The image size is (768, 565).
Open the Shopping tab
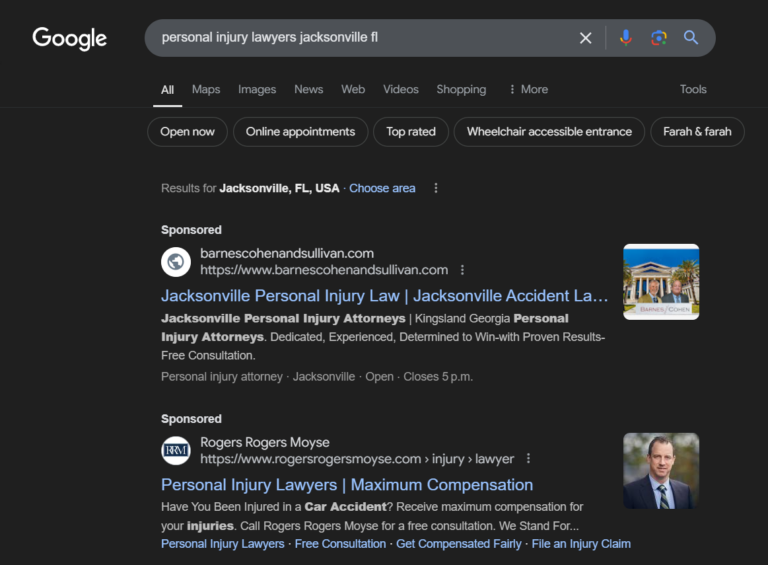(461, 90)
